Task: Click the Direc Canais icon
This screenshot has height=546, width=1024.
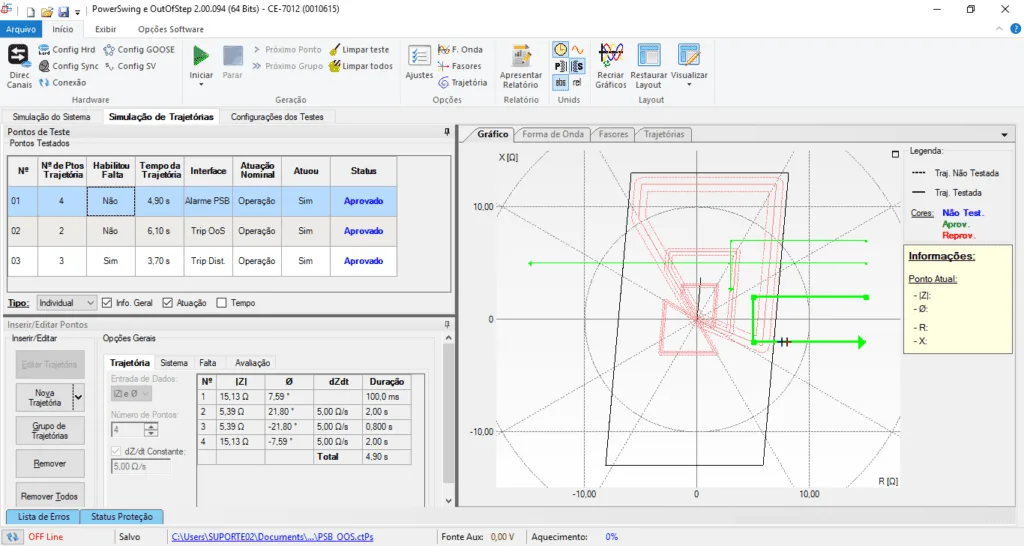Action: coord(18,56)
